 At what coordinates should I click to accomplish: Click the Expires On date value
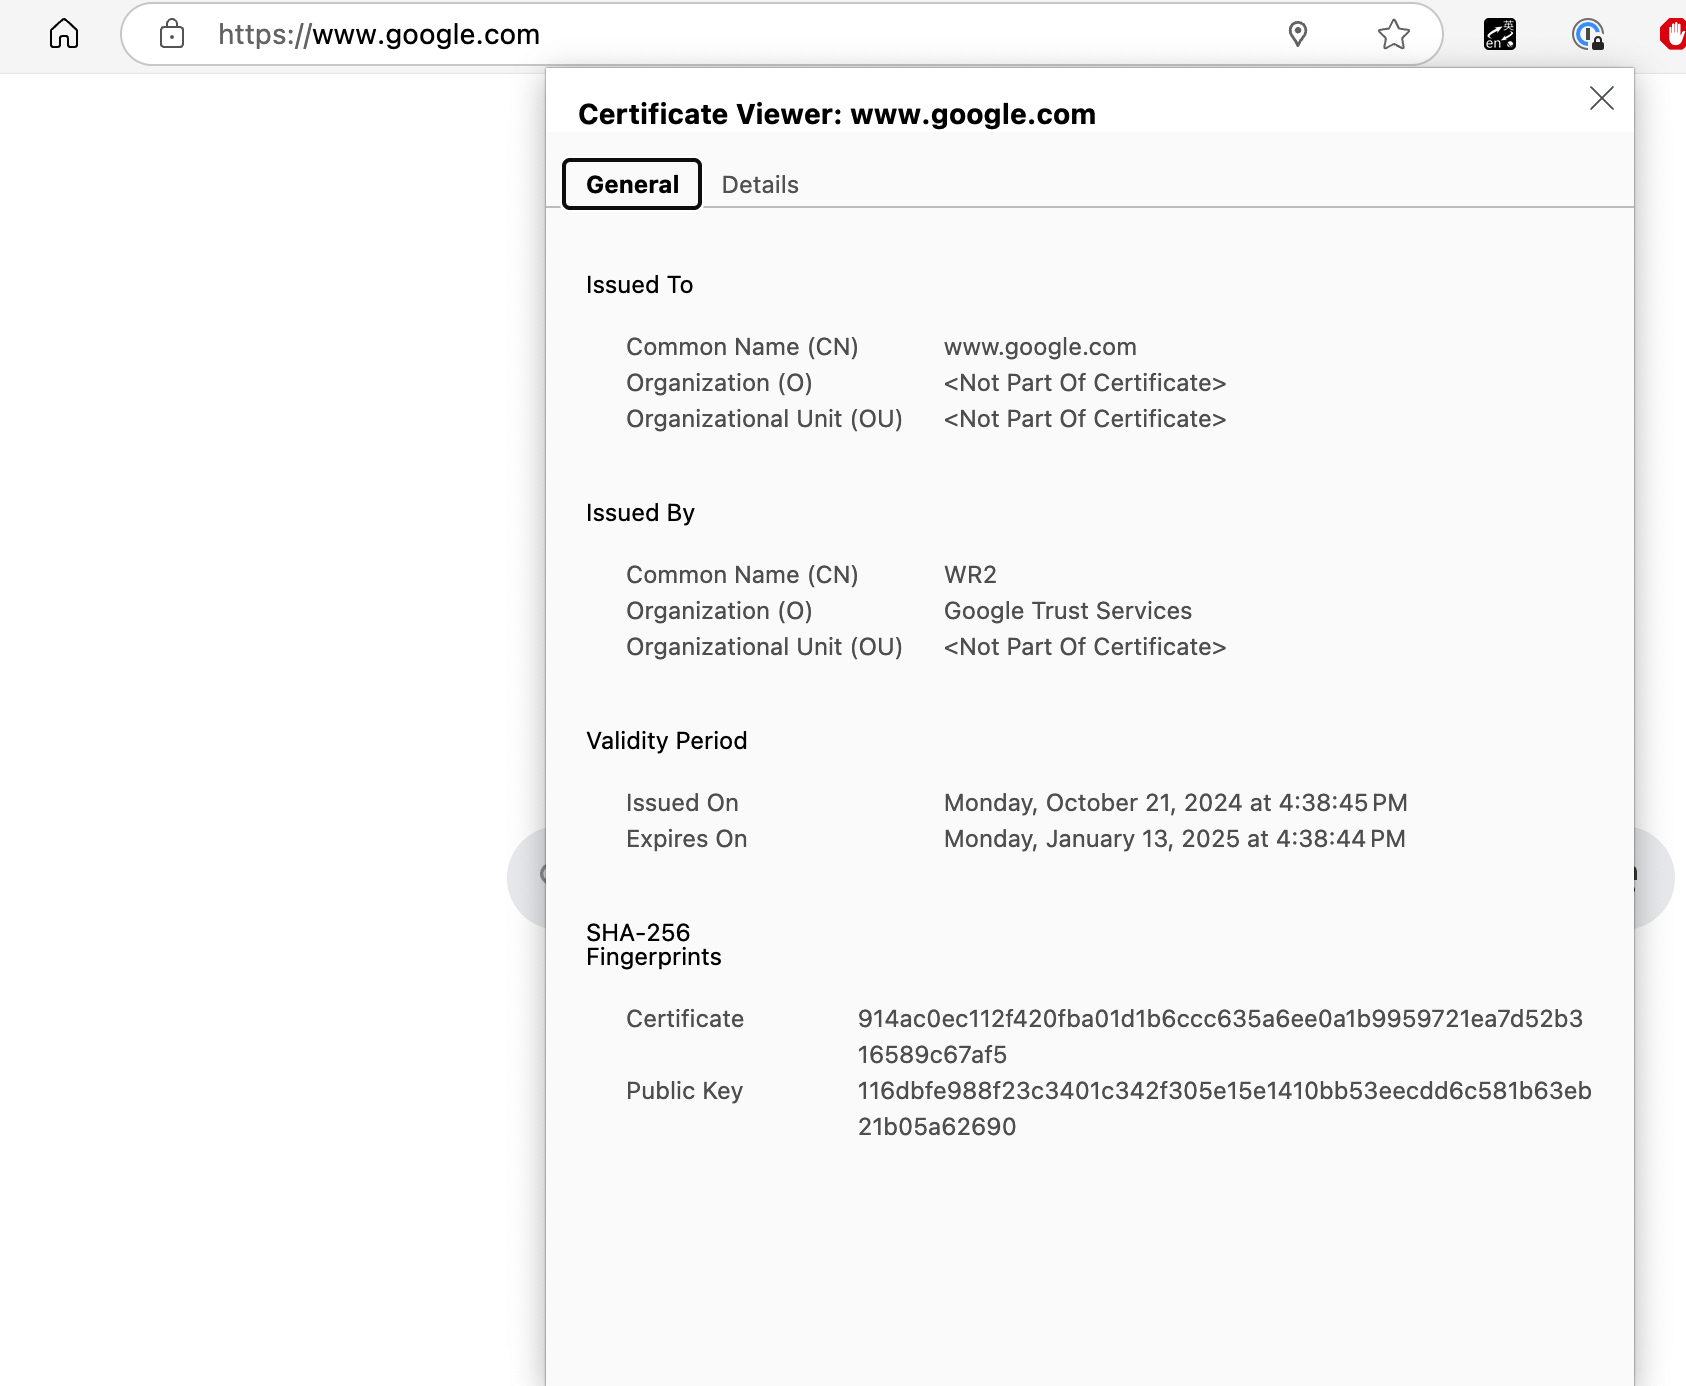point(1174,839)
